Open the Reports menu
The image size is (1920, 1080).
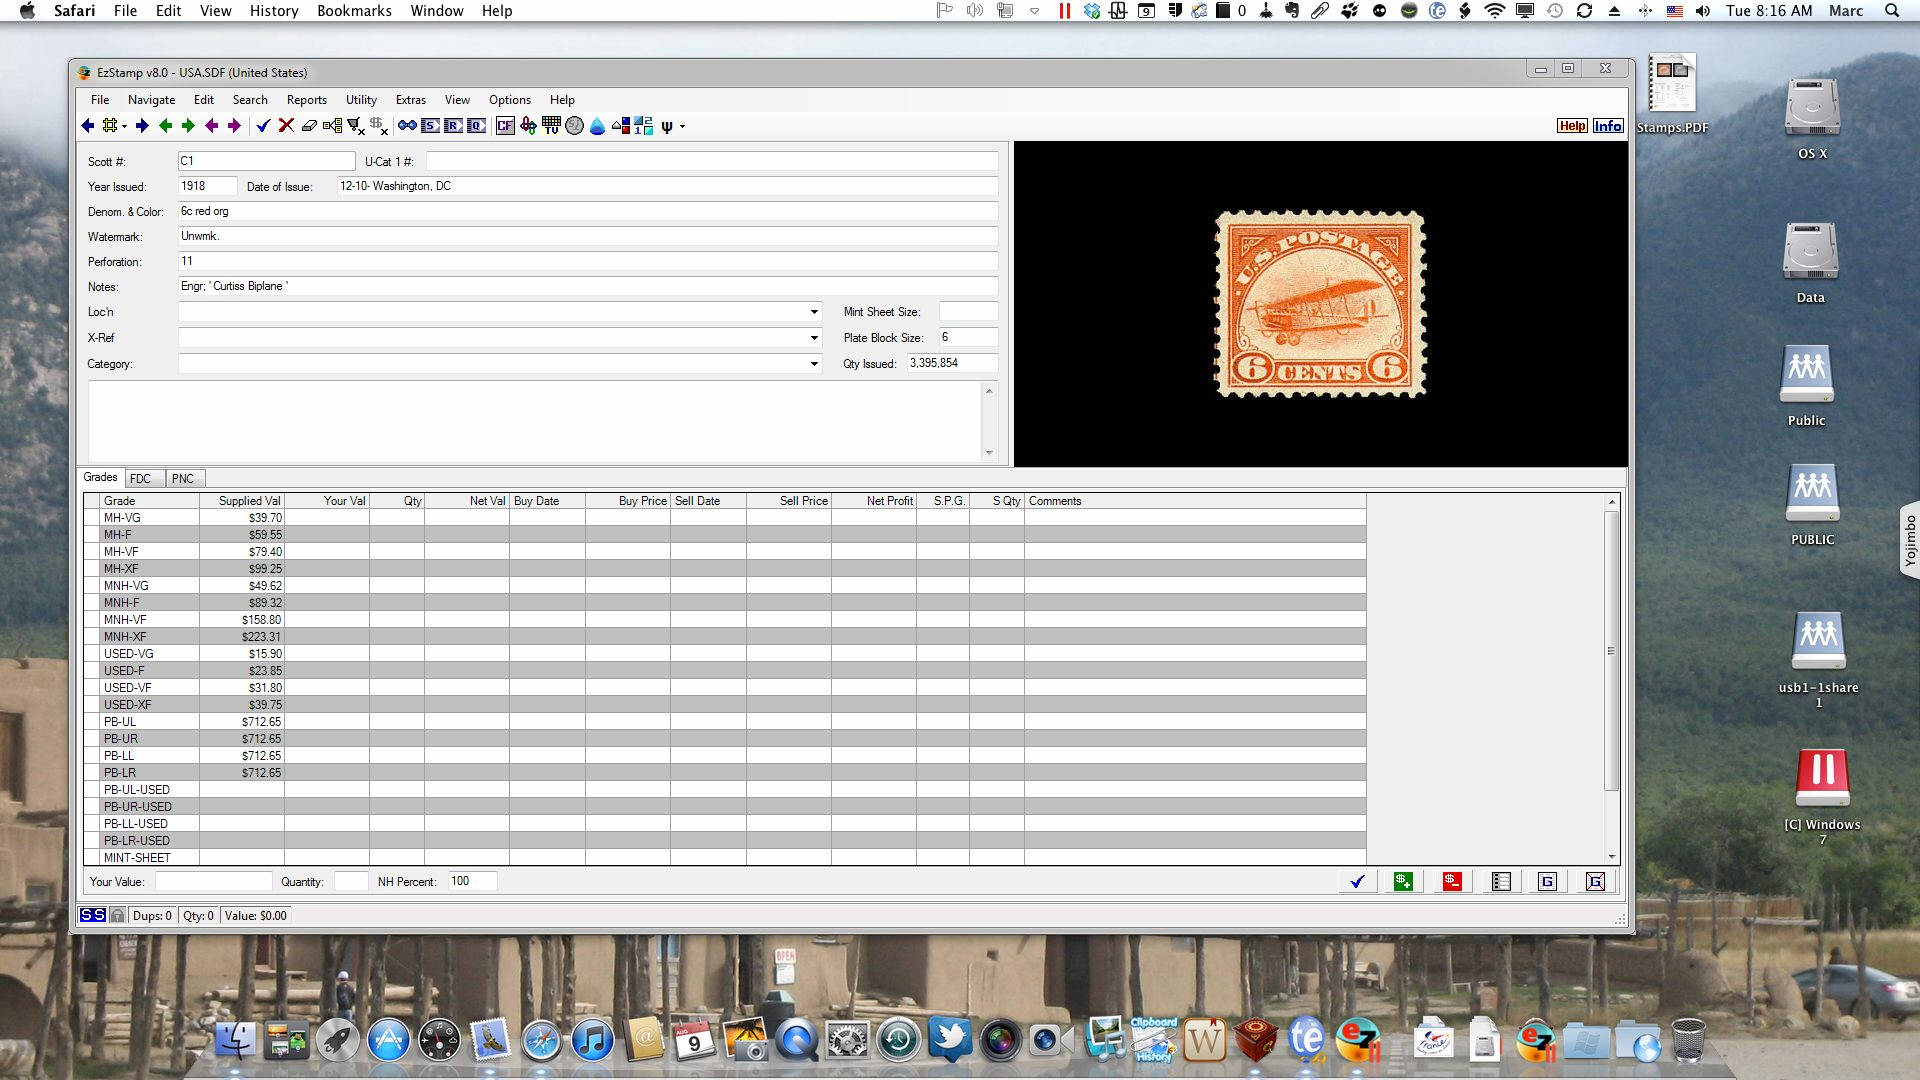306,100
